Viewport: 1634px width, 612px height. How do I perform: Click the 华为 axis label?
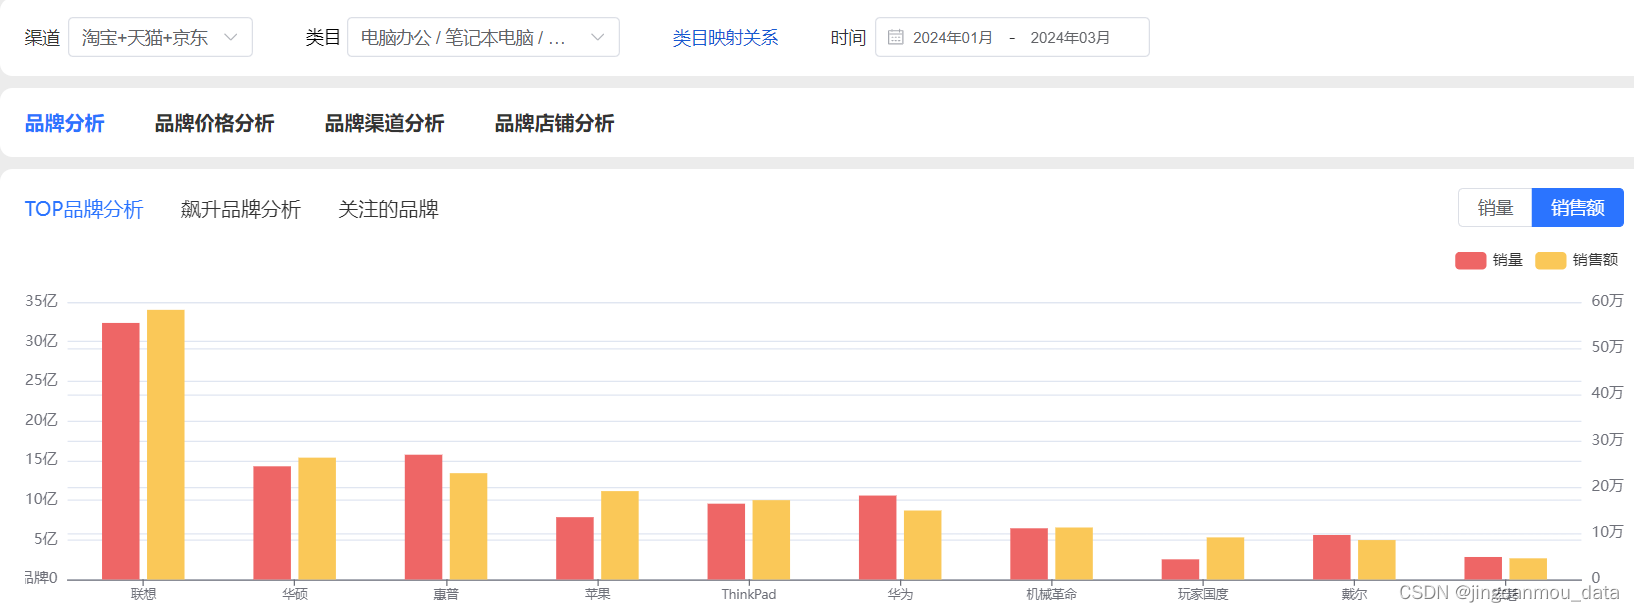900,594
